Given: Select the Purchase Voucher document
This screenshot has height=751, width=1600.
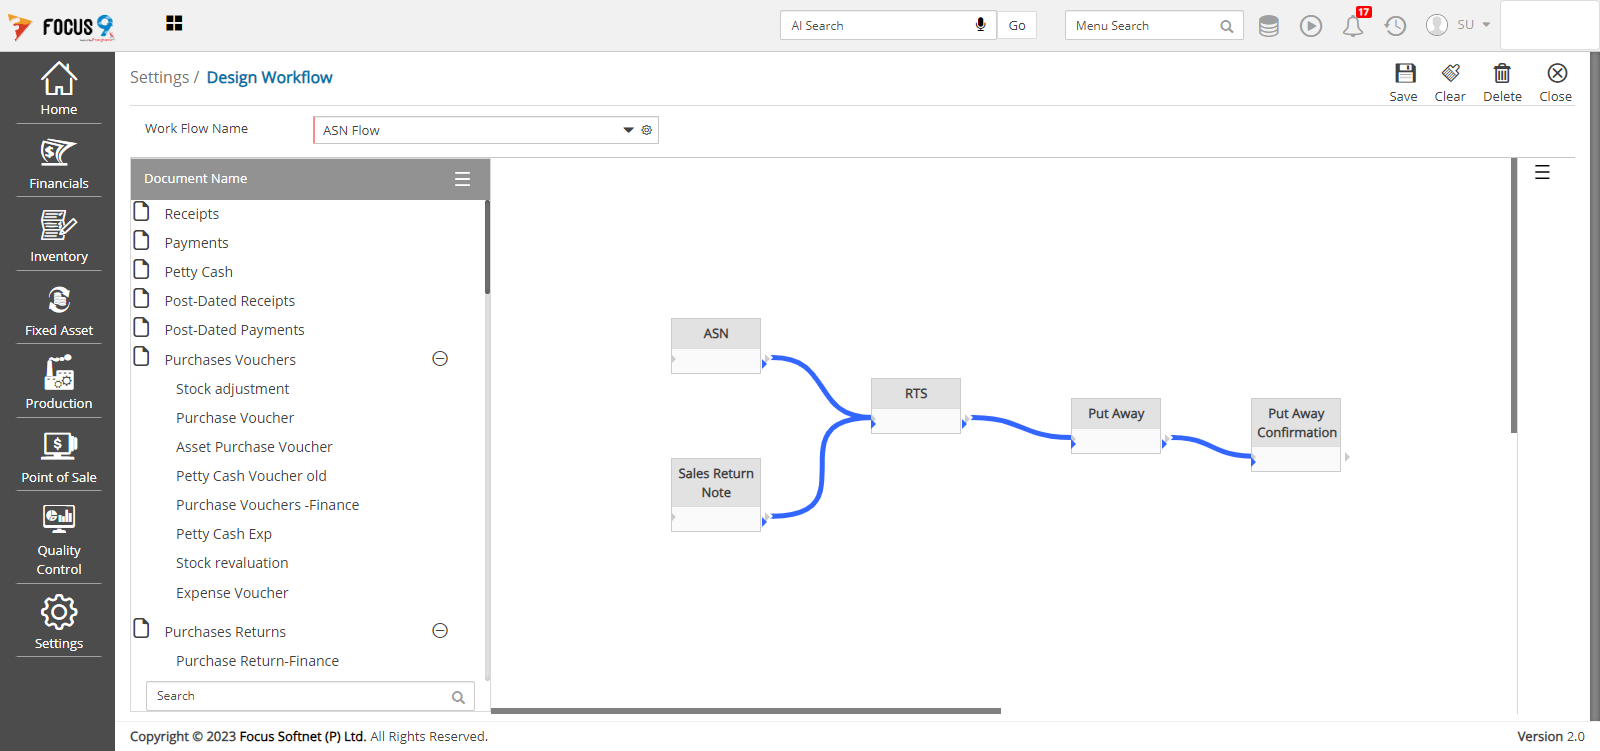Looking at the screenshot, I should (235, 418).
